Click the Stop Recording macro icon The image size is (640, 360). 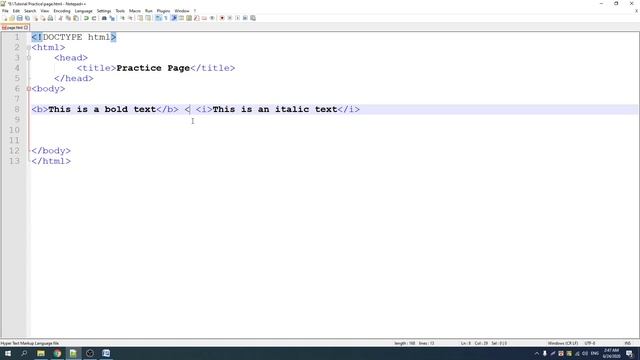click(230, 18)
